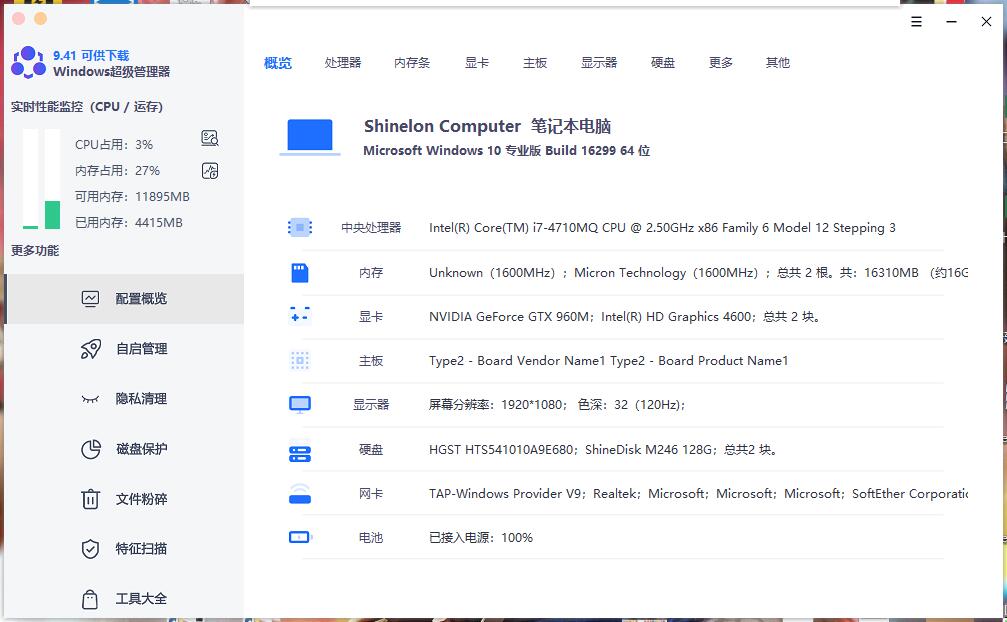Click the 磁盘保护 pie chart icon

click(90, 449)
